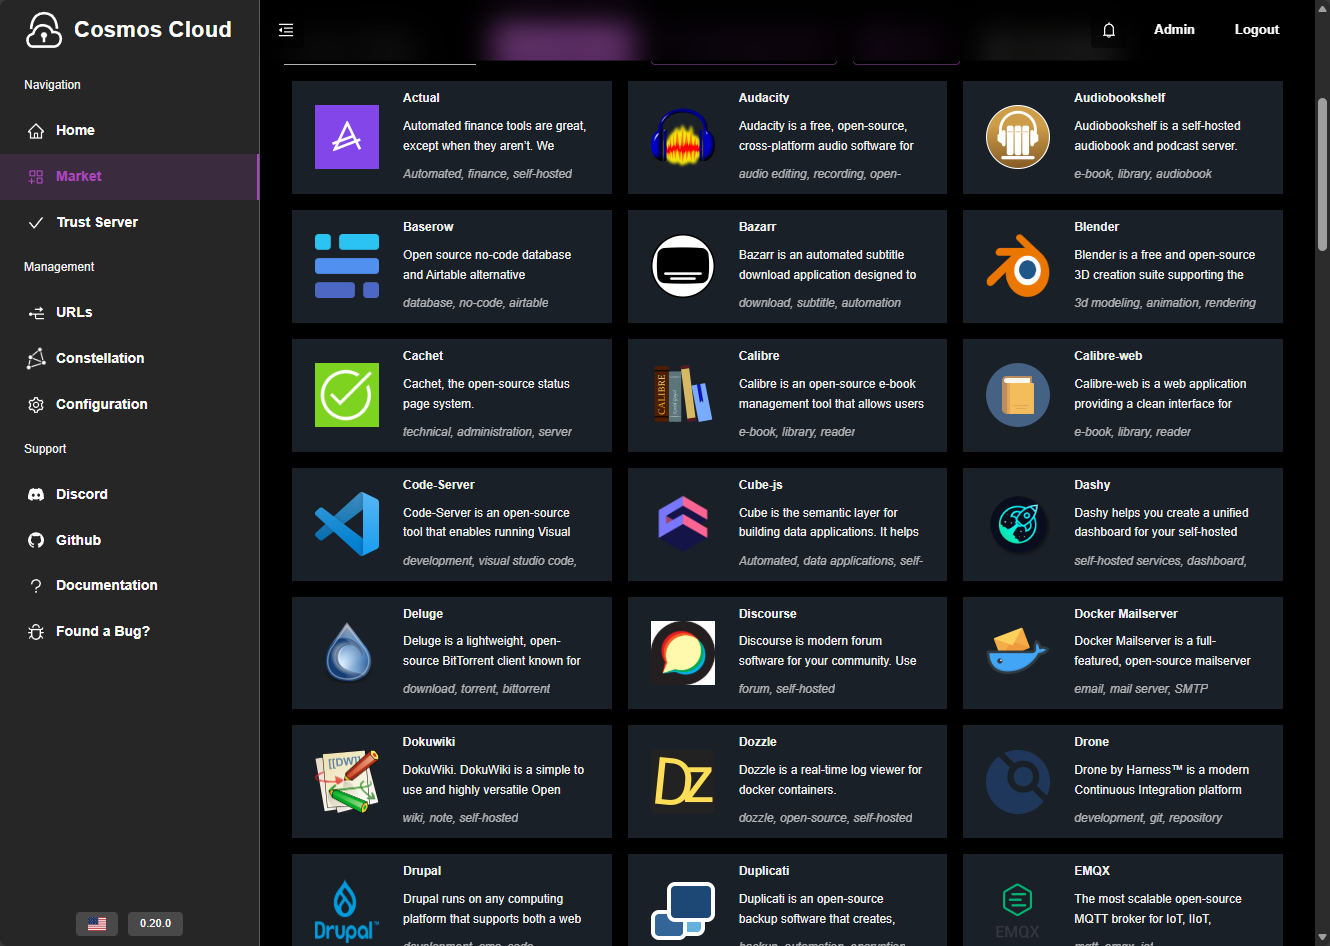Viewport: 1330px width, 946px height.
Task: Click the Duplicati title text
Action: [764, 871]
